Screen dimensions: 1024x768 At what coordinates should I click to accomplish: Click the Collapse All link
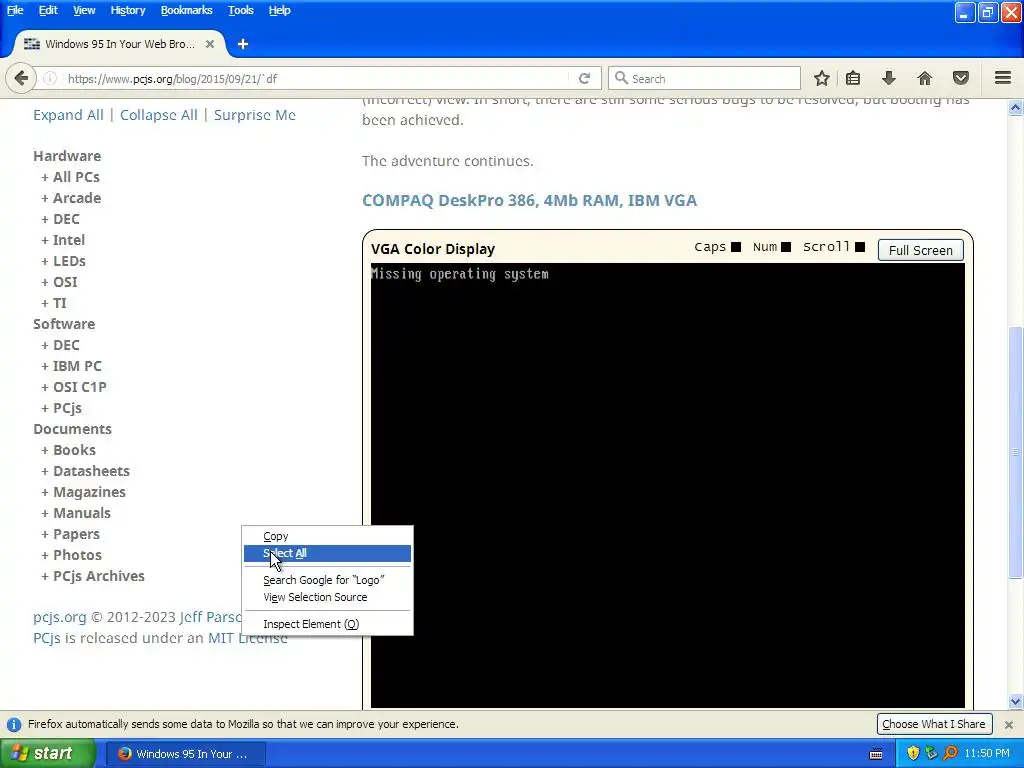159,115
